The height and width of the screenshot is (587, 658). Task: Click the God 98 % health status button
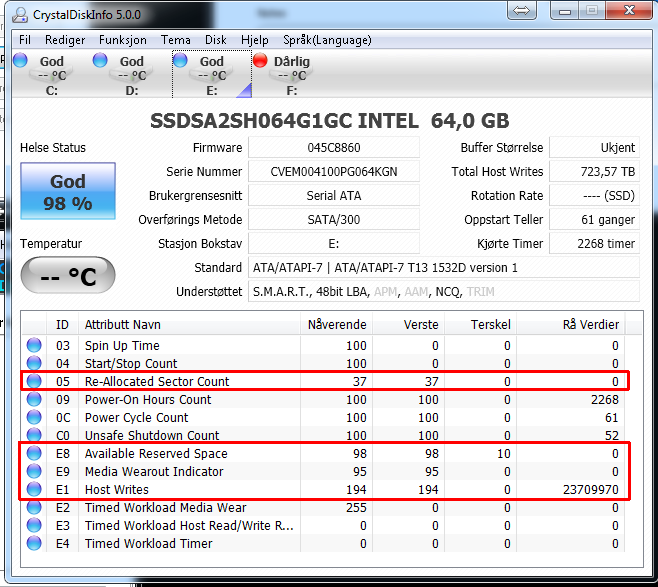tap(68, 191)
